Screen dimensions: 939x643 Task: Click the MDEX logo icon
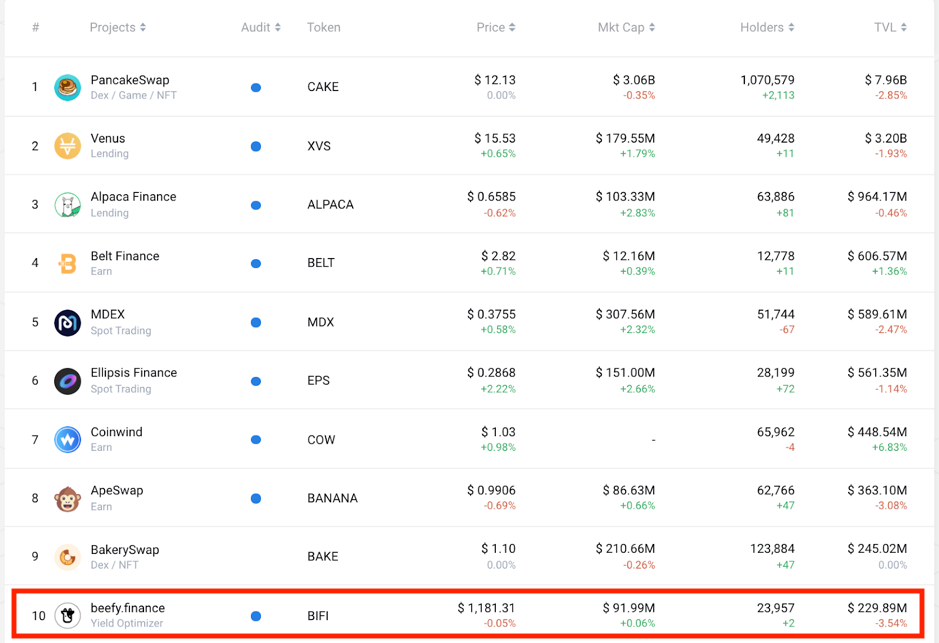coord(67,323)
